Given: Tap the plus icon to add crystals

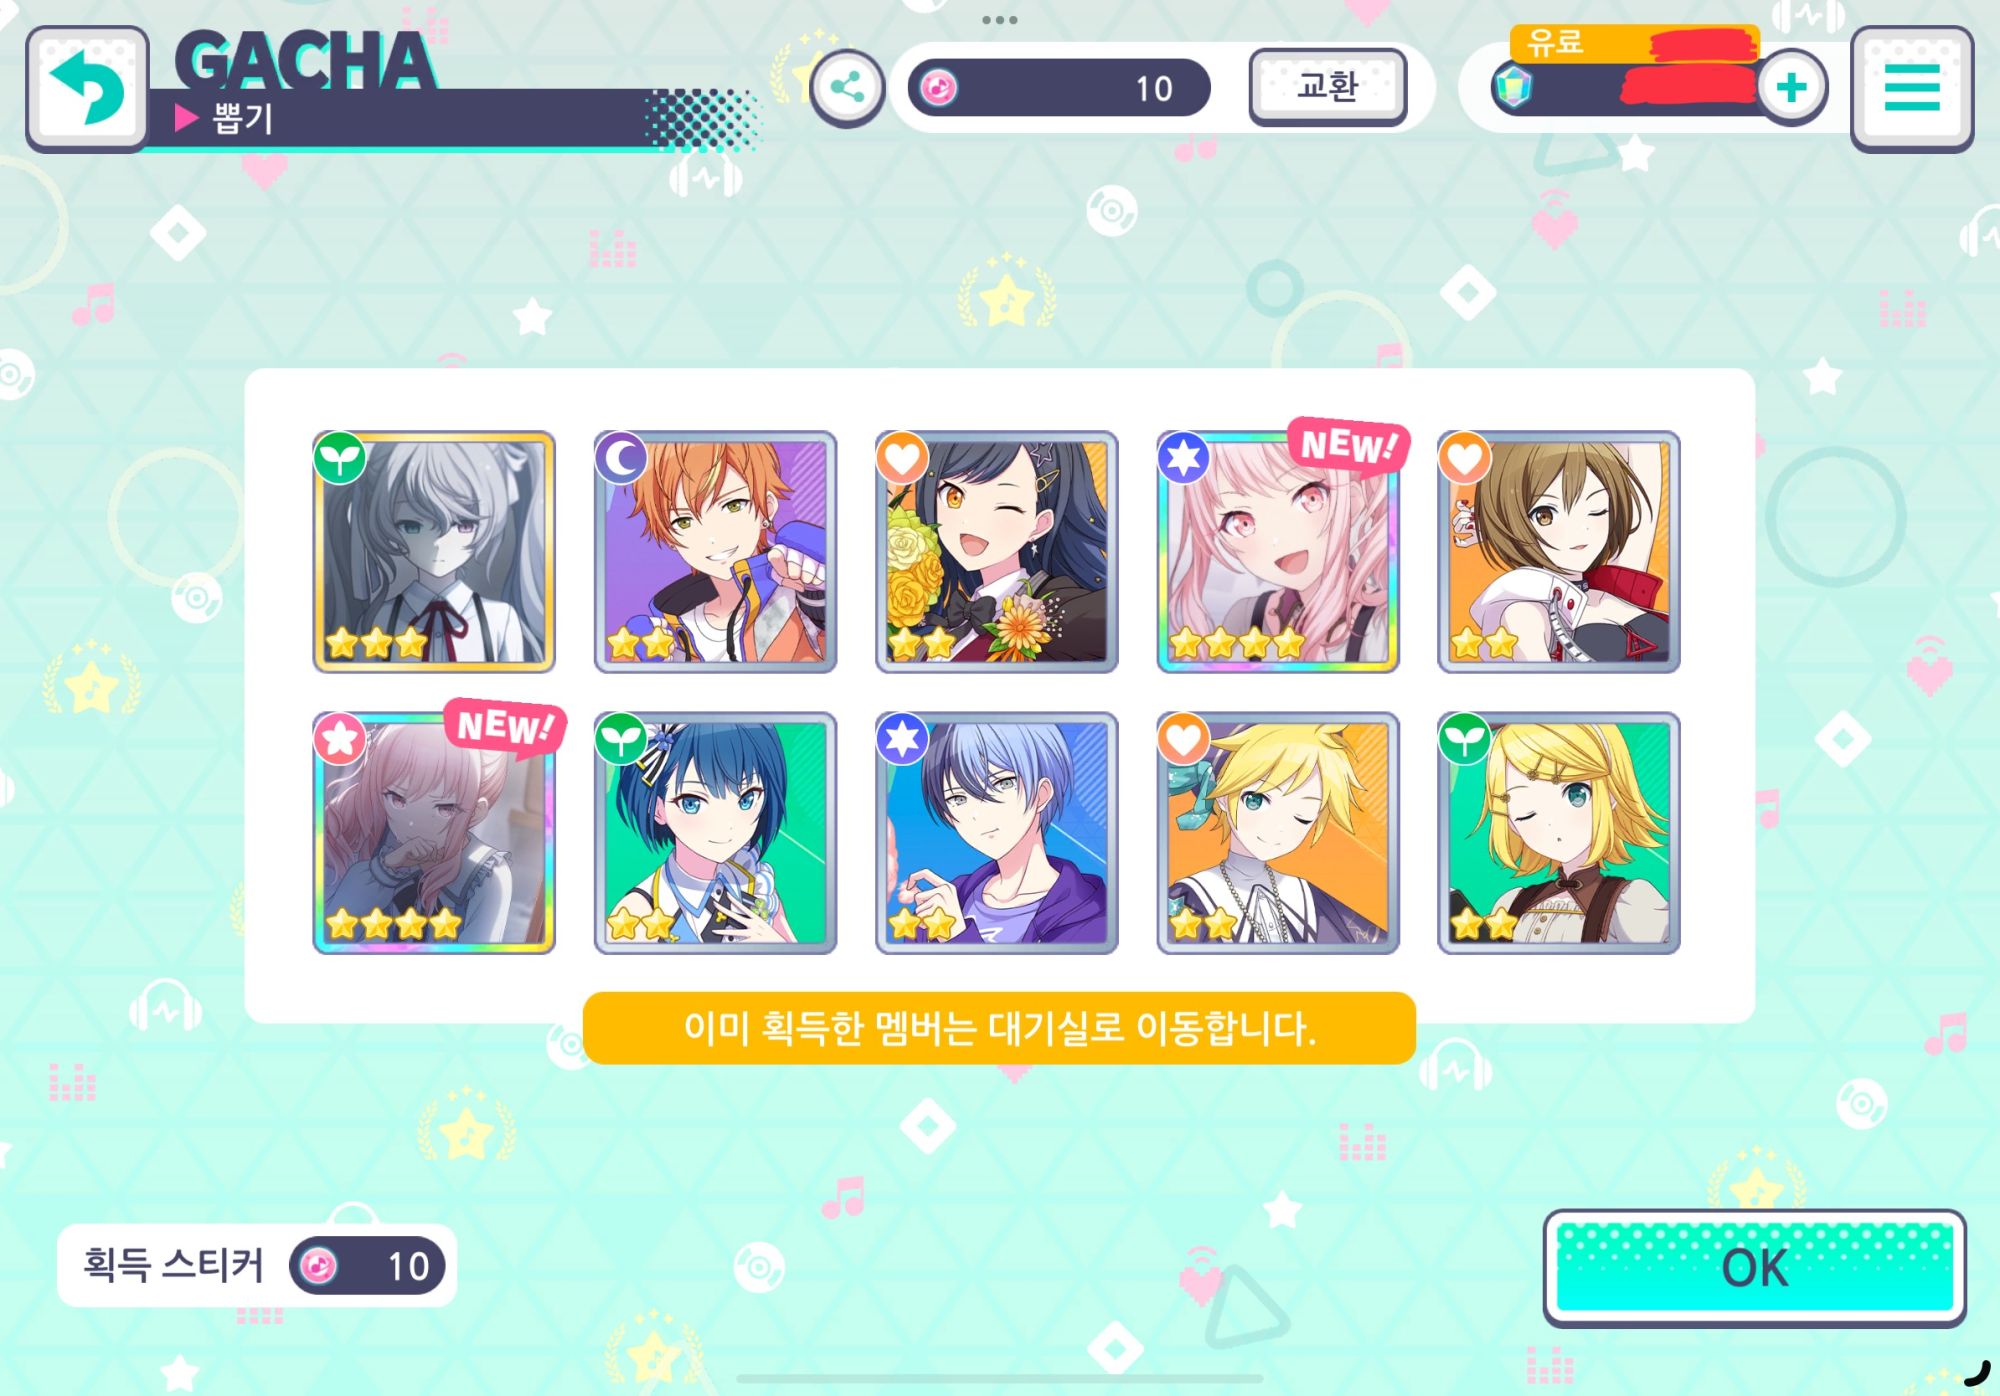Looking at the screenshot, I should [1791, 88].
